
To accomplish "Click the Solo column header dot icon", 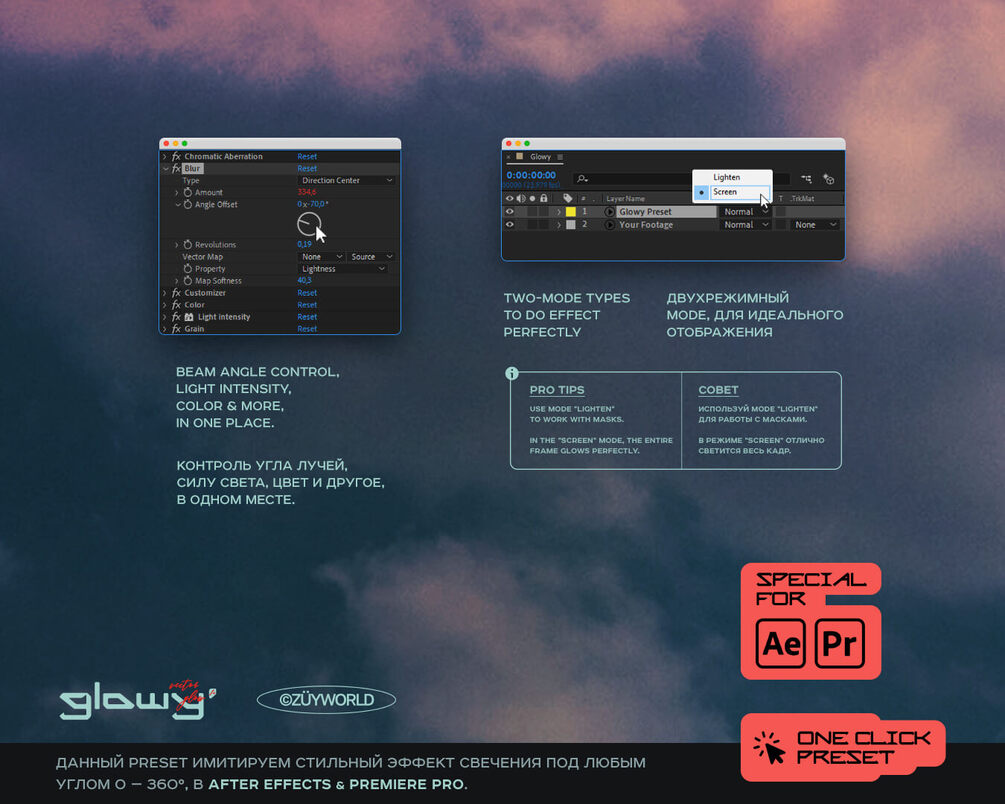I will coord(532,199).
